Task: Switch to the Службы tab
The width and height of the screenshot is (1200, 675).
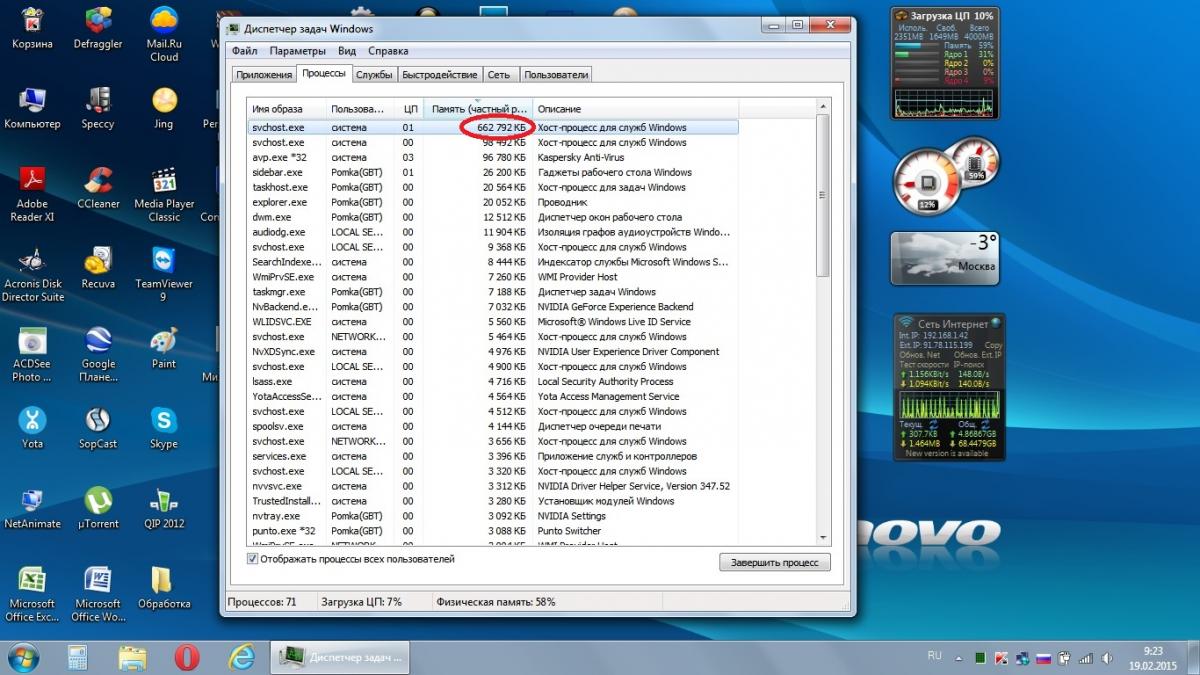Action: [x=374, y=75]
